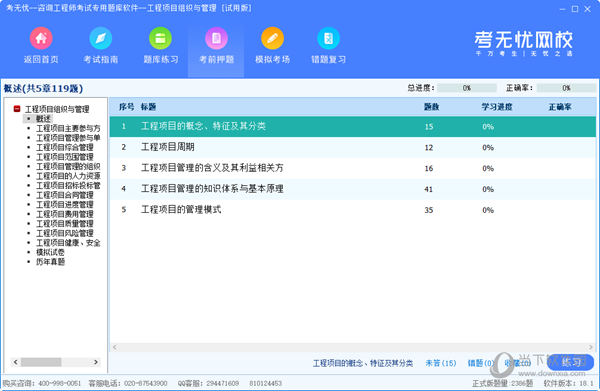
Task: Select 工程项目合同管理 in the tree
Action: [65, 195]
